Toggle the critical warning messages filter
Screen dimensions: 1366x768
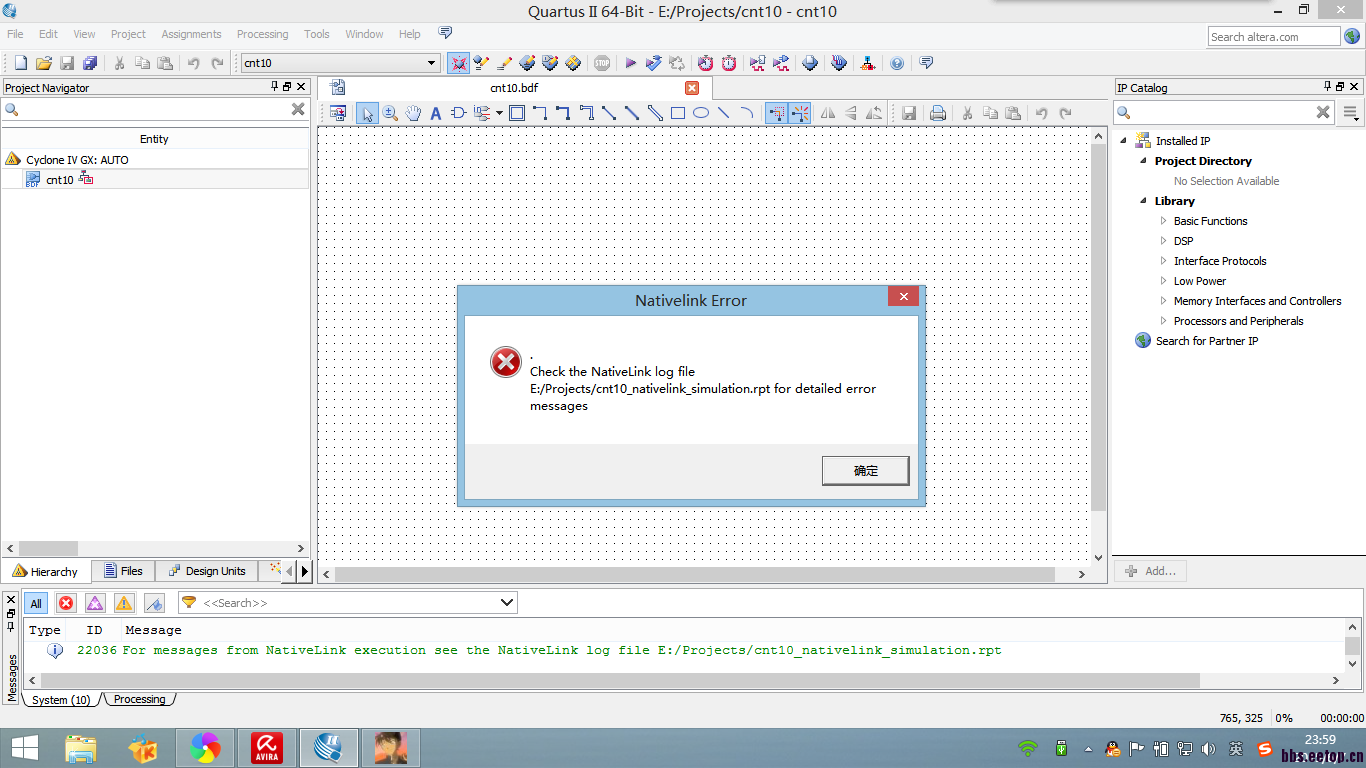coord(95,603)
